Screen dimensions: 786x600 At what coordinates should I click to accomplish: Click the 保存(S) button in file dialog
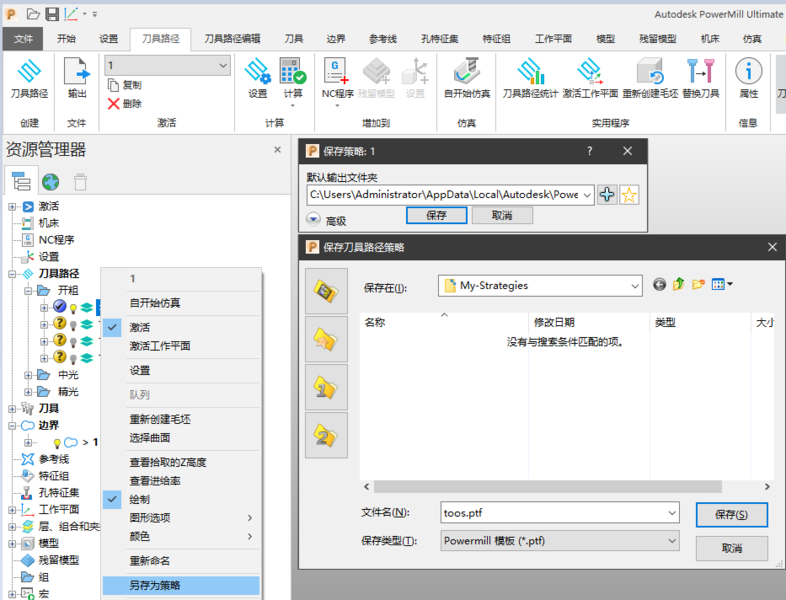point(731,514)
